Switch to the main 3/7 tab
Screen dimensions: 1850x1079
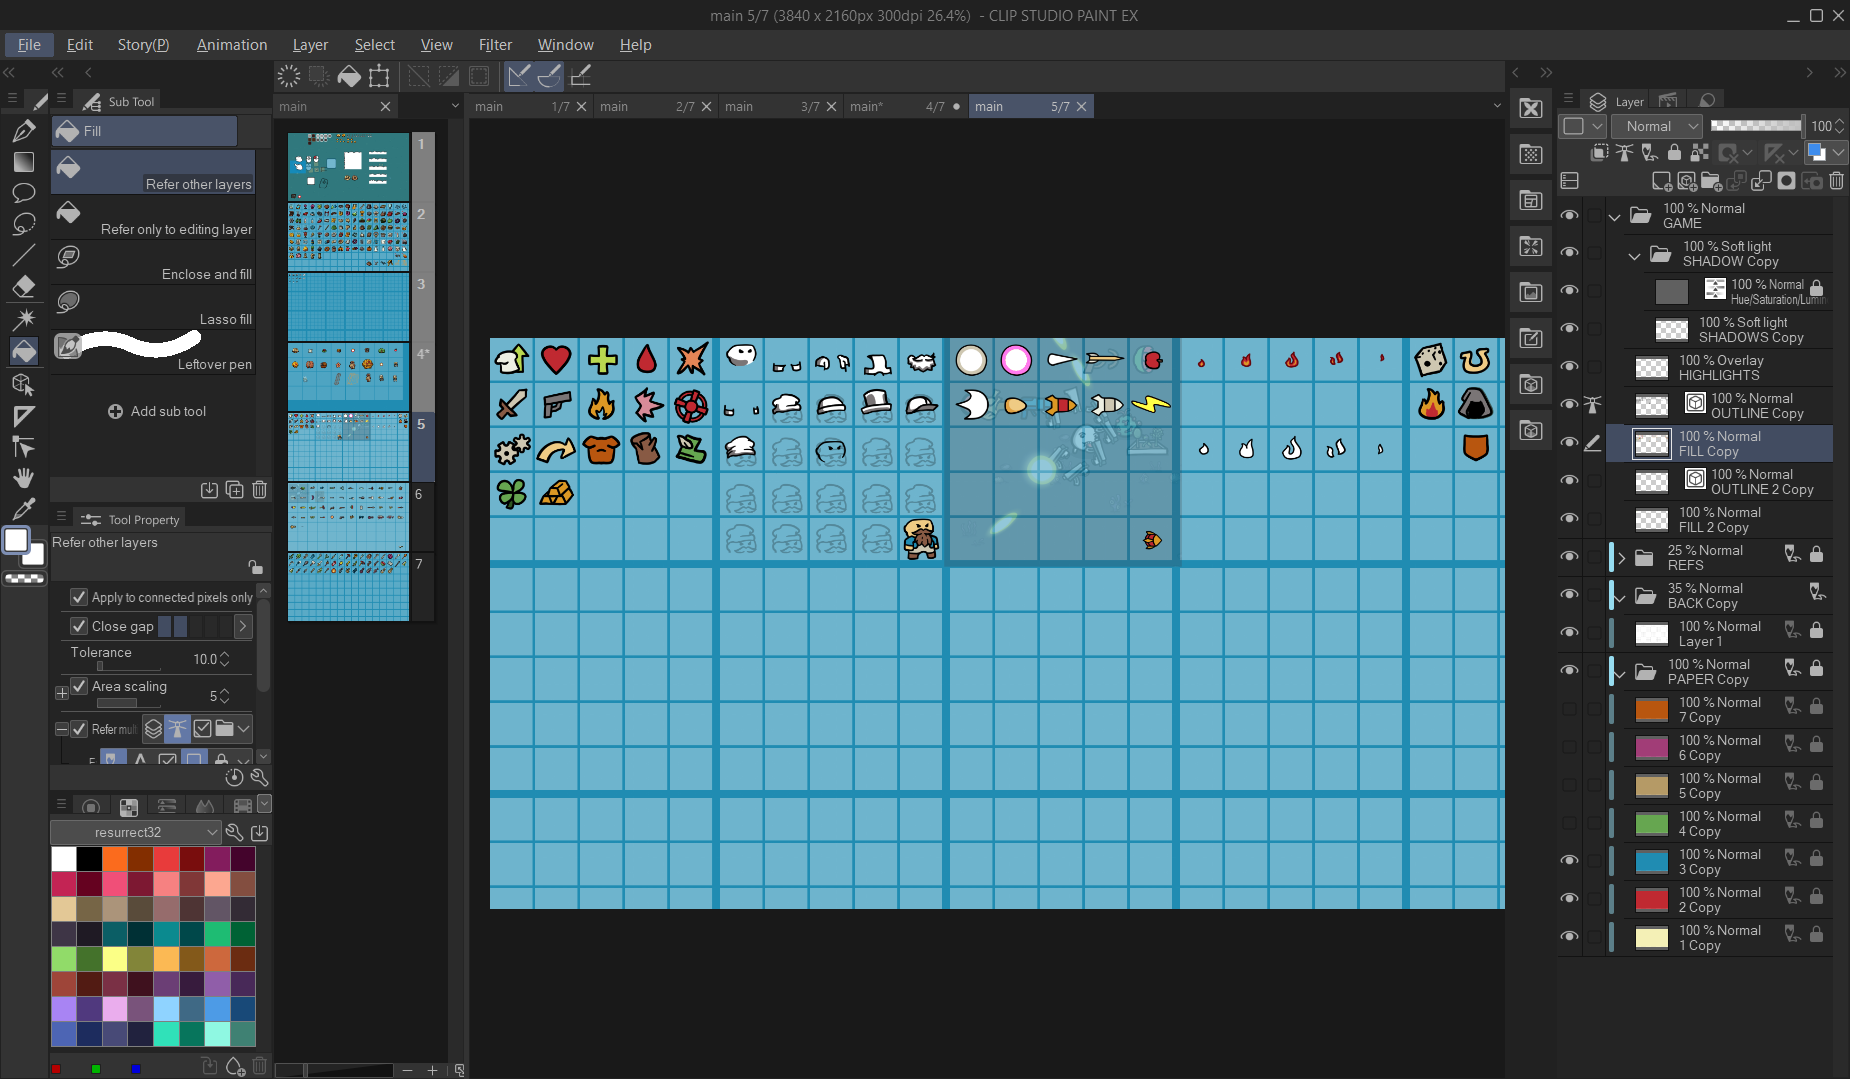pyautogui.click(x=769, y=107)
